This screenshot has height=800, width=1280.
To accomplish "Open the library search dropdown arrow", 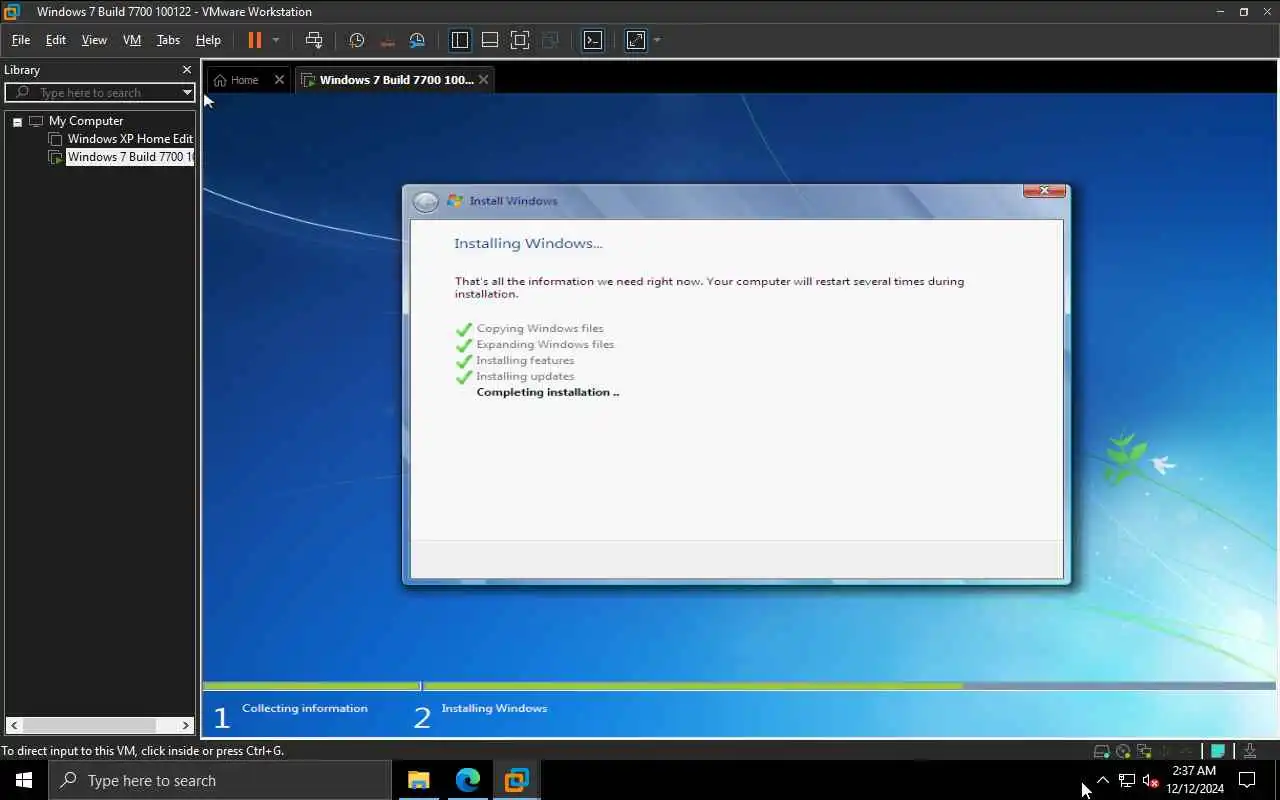I will click(x=187, y=92).
